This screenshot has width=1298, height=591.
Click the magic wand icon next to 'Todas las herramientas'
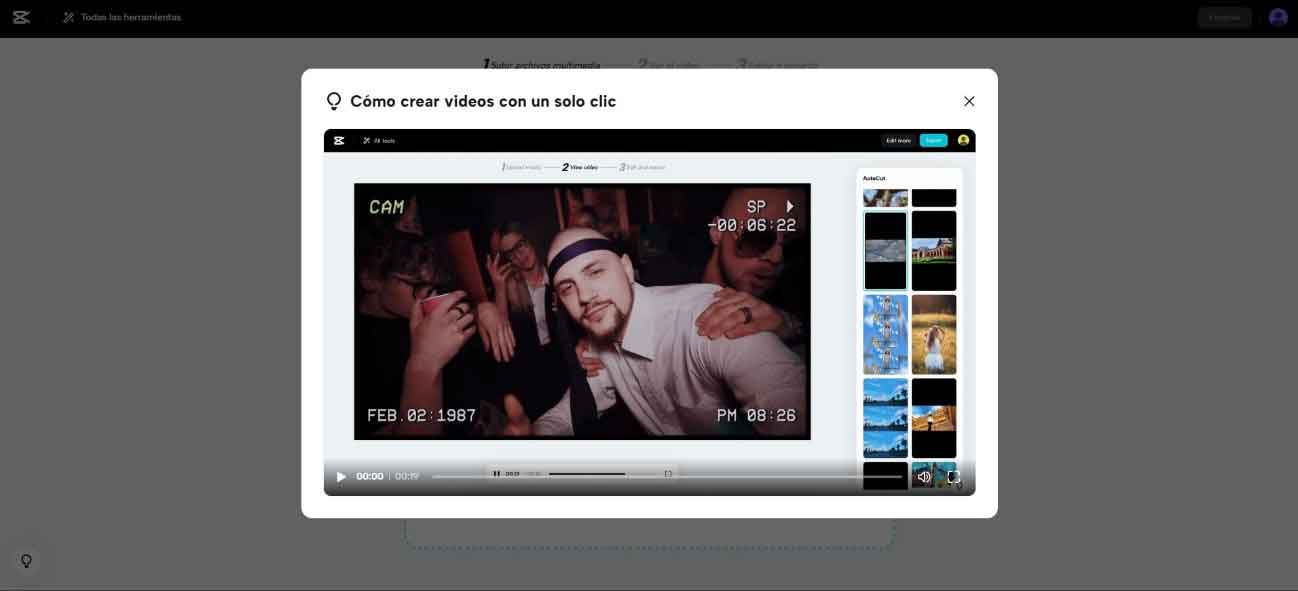click(x=69, y=17)
